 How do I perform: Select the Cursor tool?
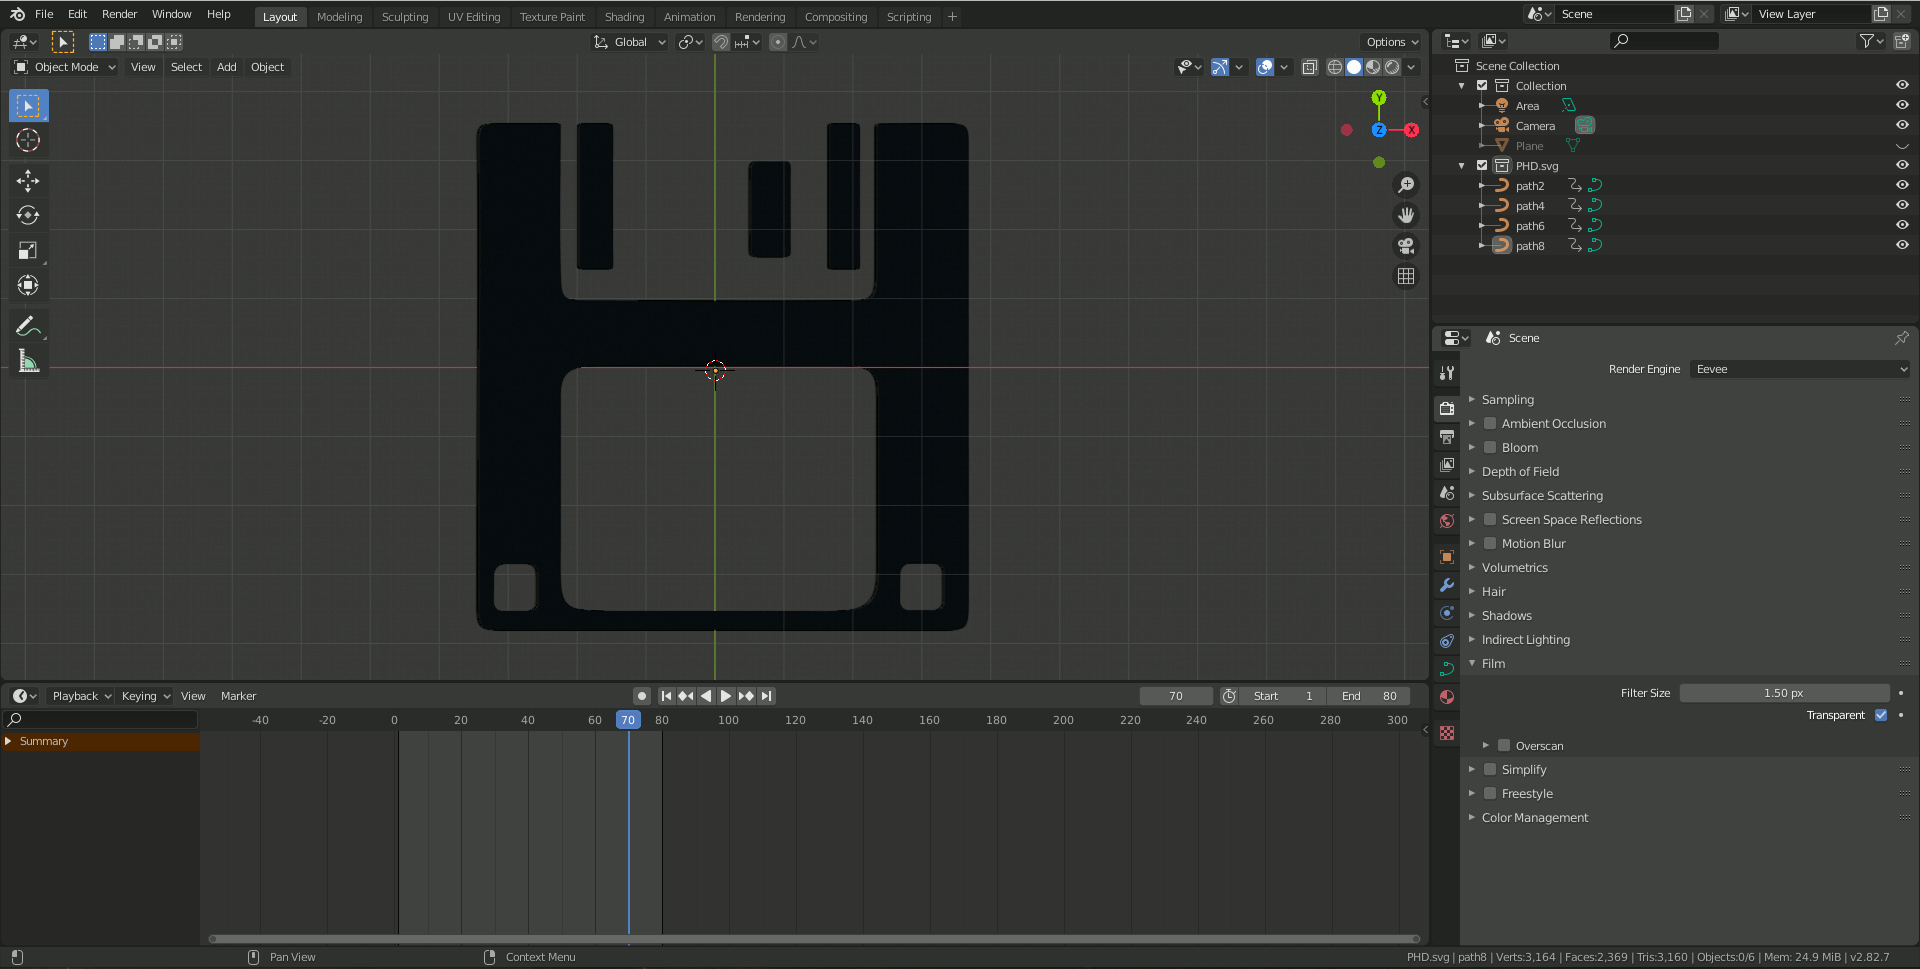[28, 141]
